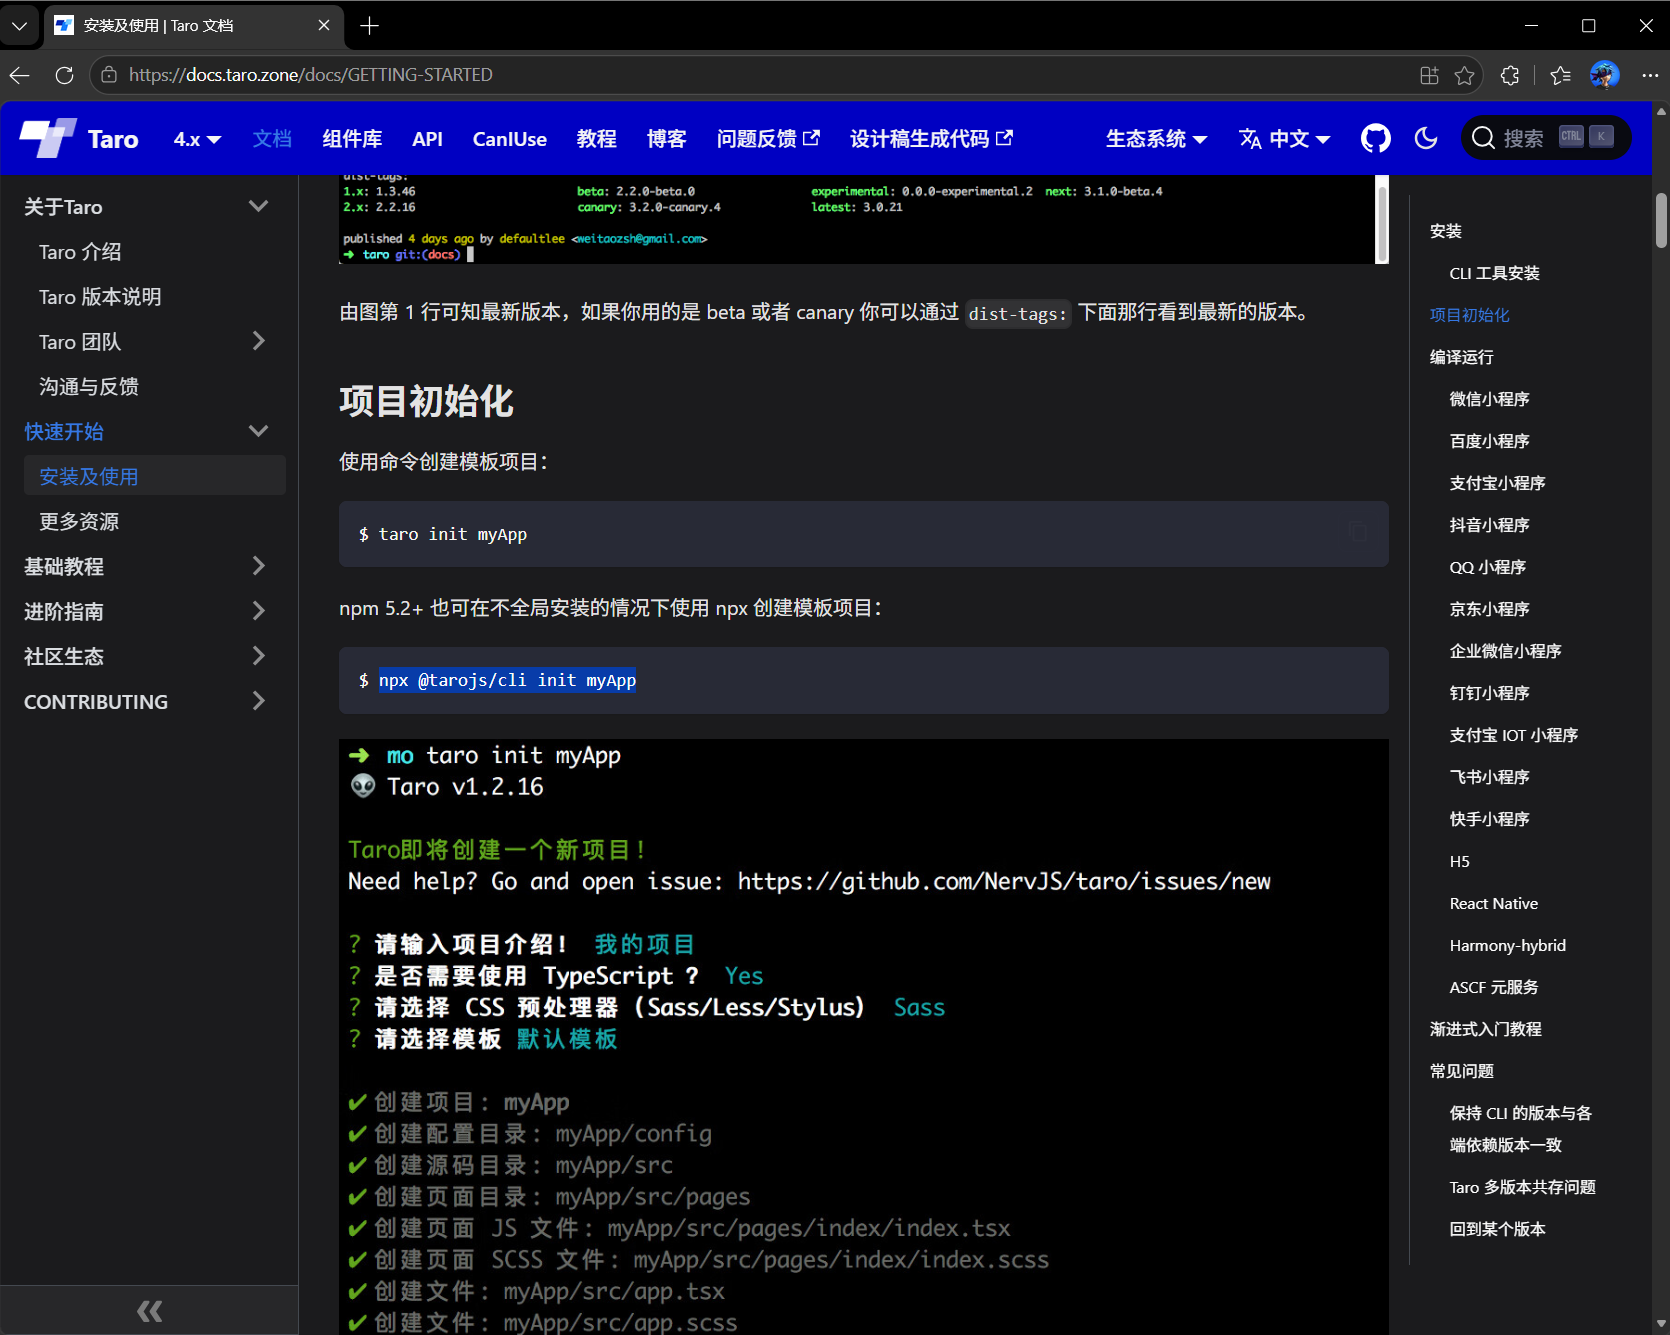This screenshot has width=1670, height=1335.
Task: Open the 生态系统 dropdown menu
Action: click(1156, 139)
